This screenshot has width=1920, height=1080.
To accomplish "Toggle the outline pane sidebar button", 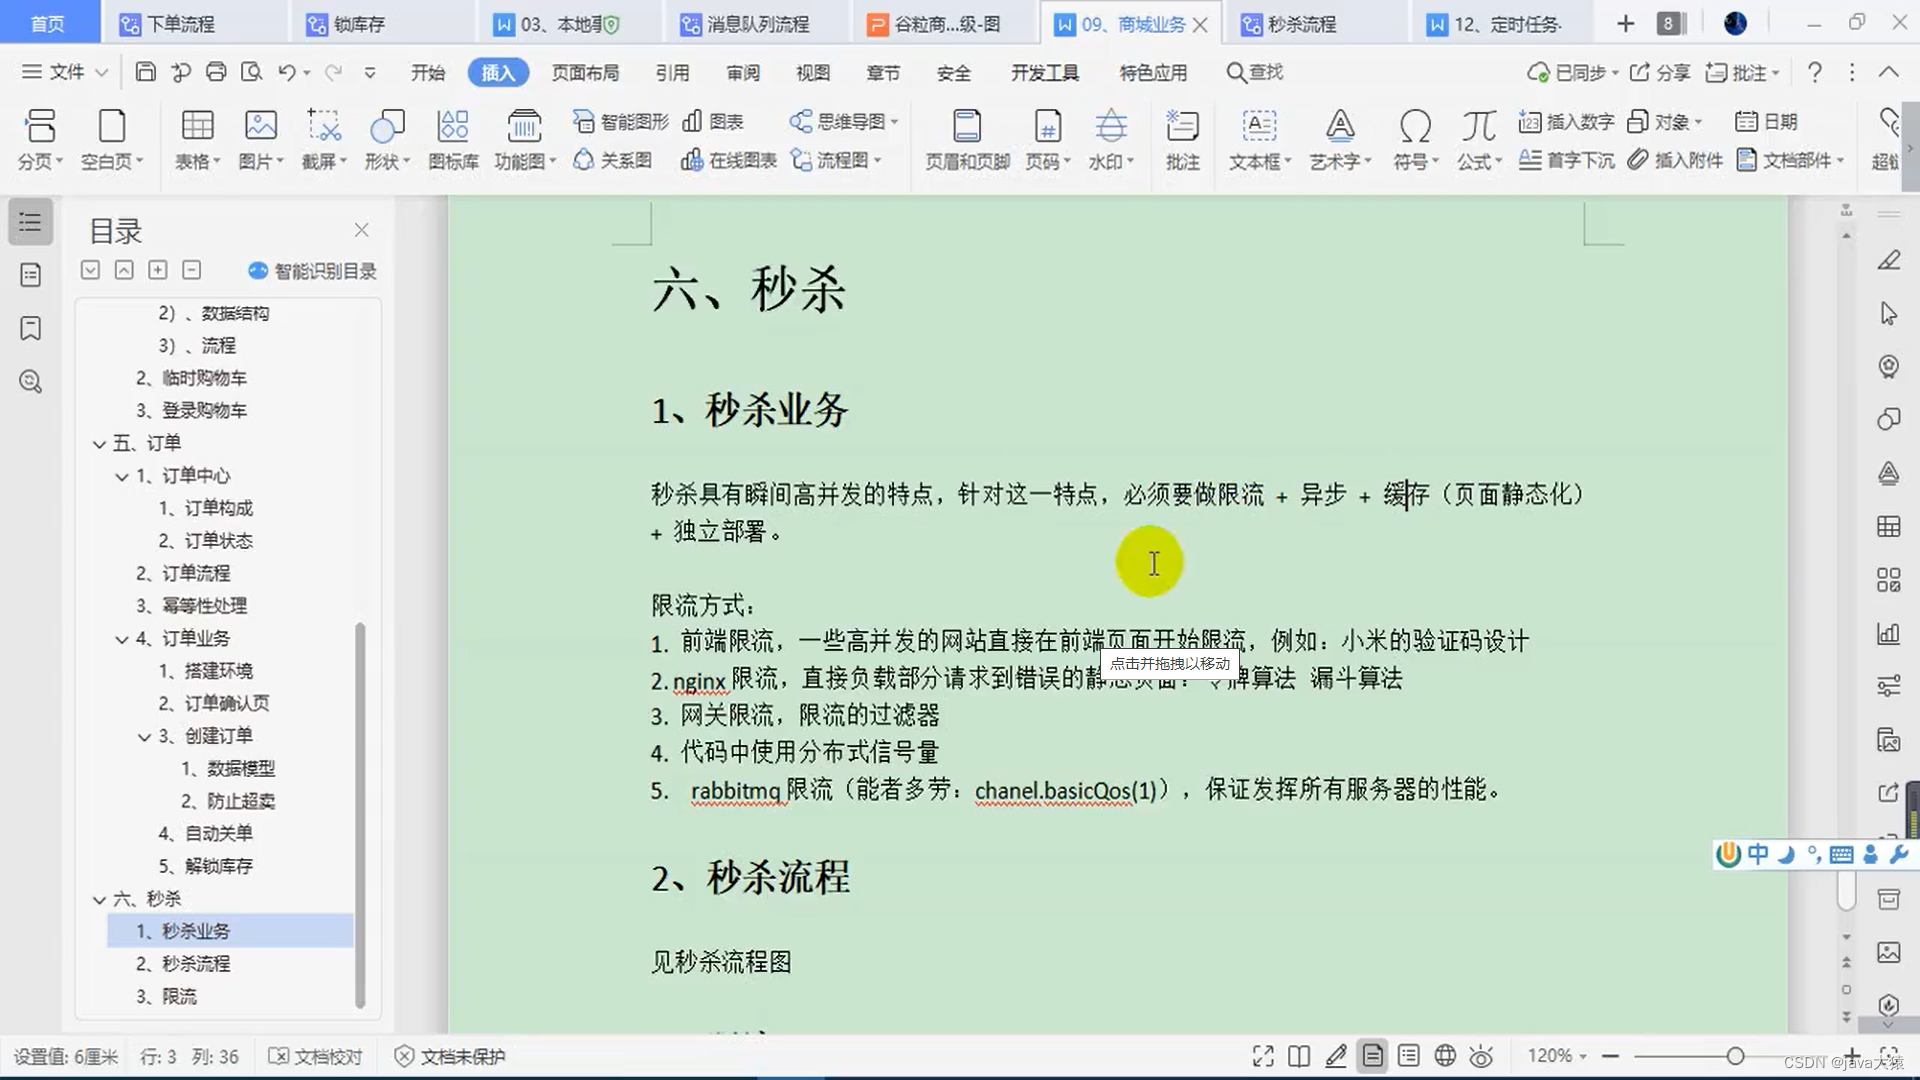I will point(31,222).
